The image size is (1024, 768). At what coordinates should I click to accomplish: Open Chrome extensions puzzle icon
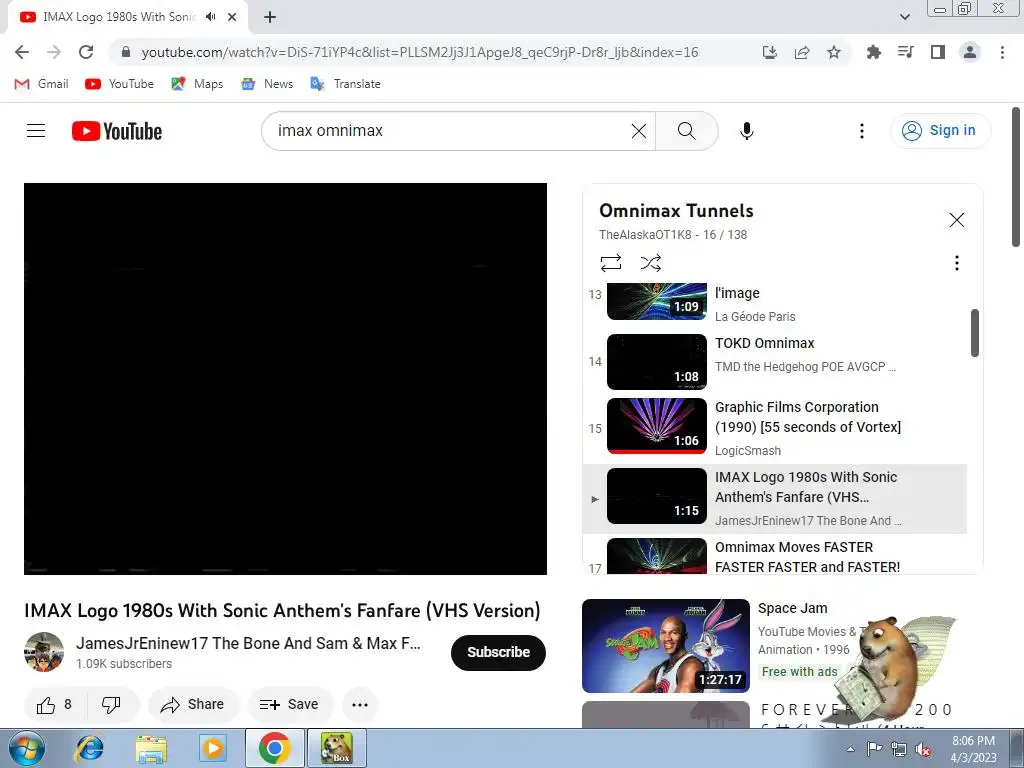(873, 52)
